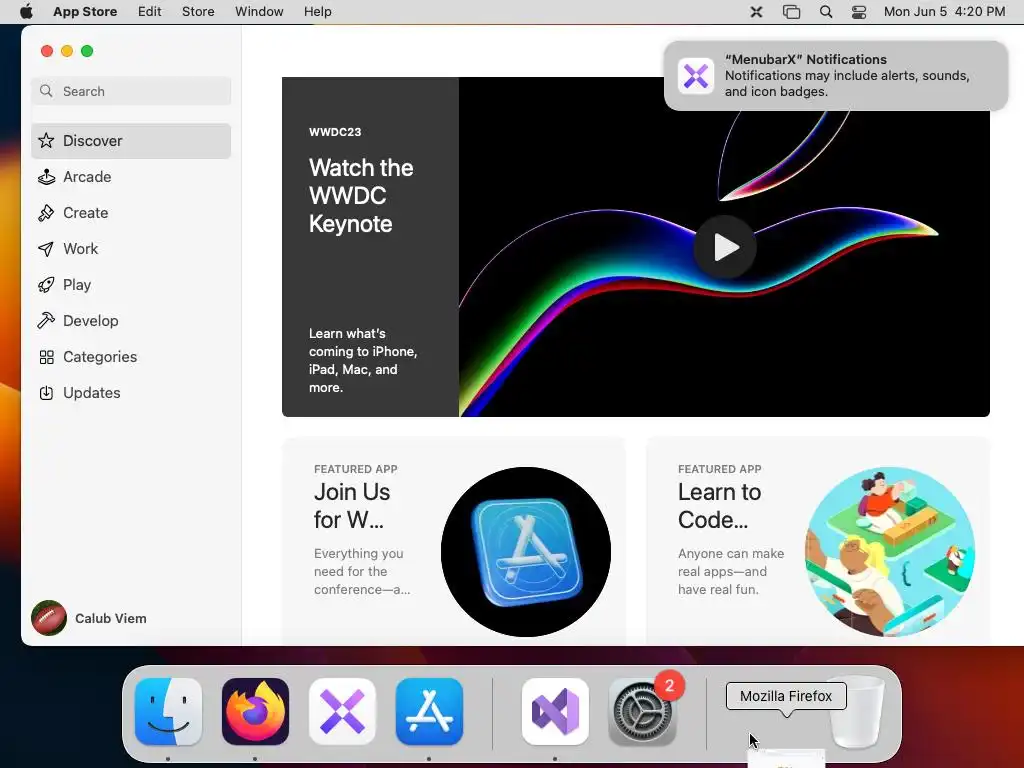Click the Create paintbrush icon

(46, 213)
